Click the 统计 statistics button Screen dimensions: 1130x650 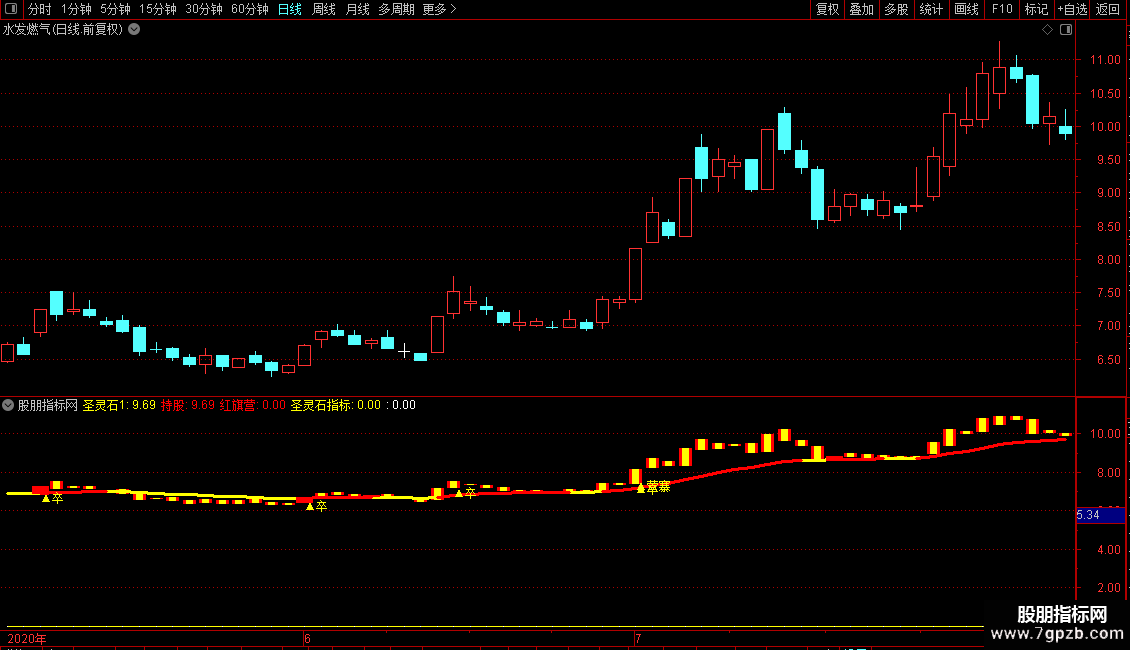tap(931, 9)
